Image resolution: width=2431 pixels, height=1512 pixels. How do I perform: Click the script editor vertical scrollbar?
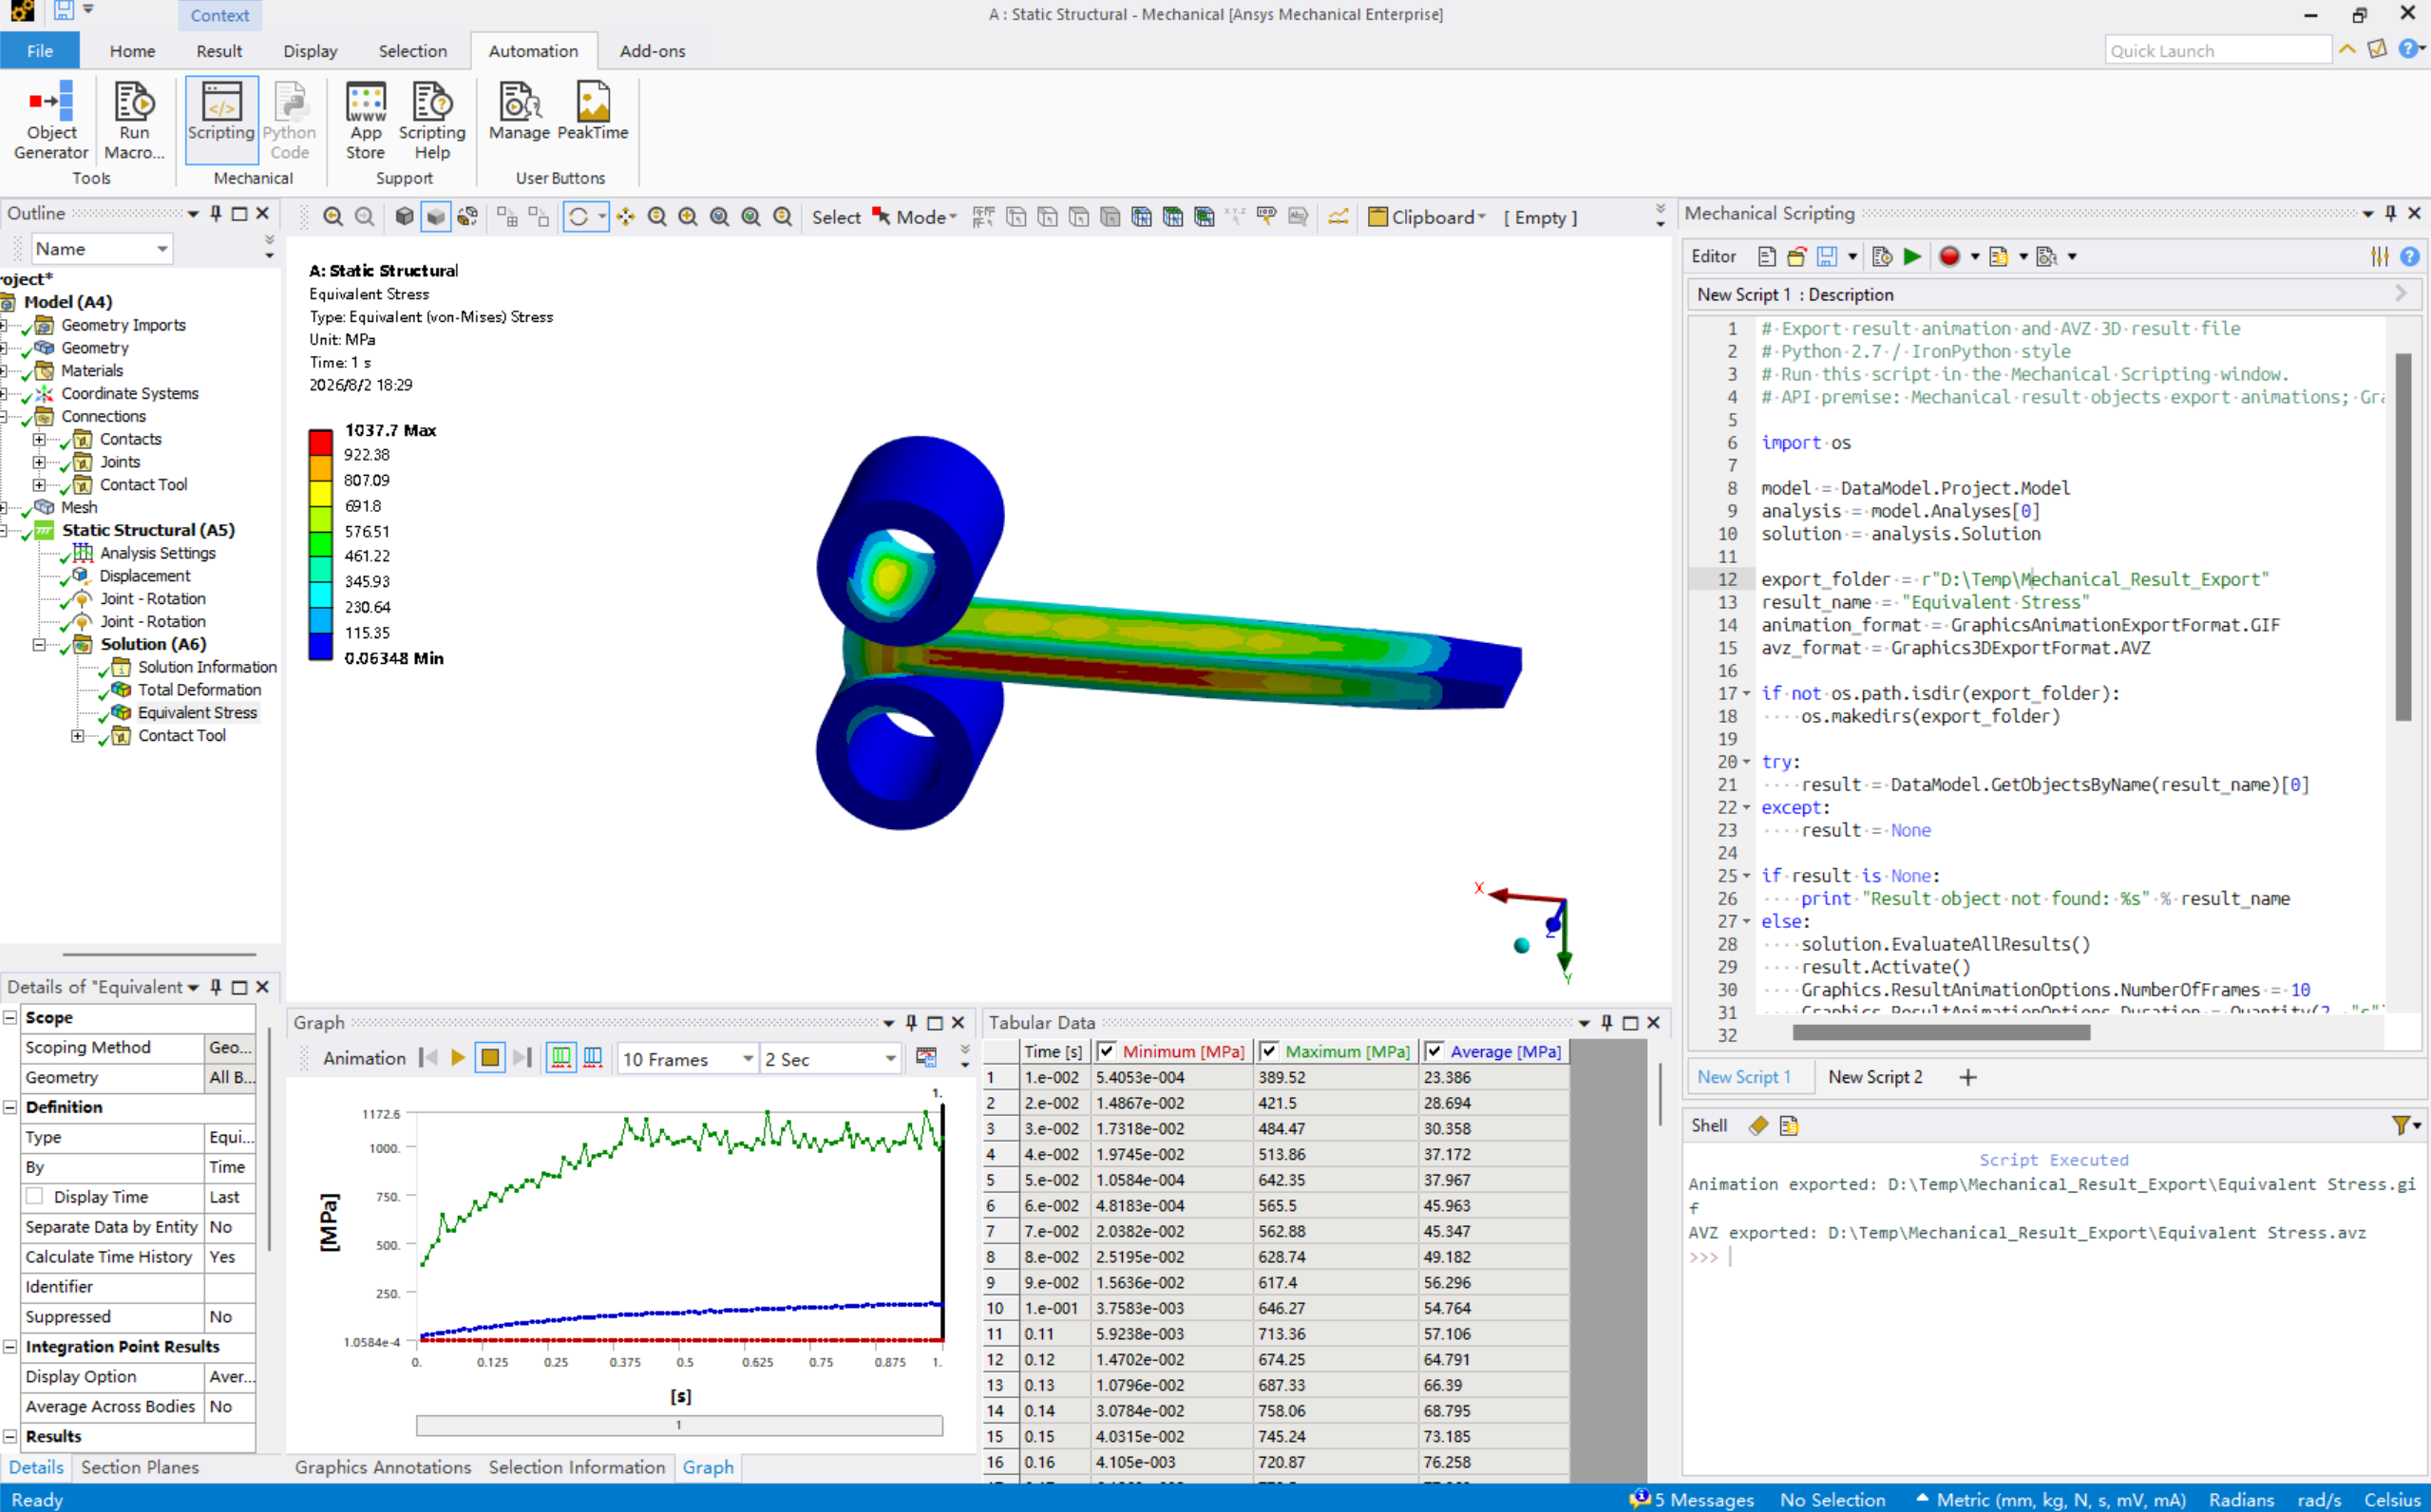(x=2403, y=537)
